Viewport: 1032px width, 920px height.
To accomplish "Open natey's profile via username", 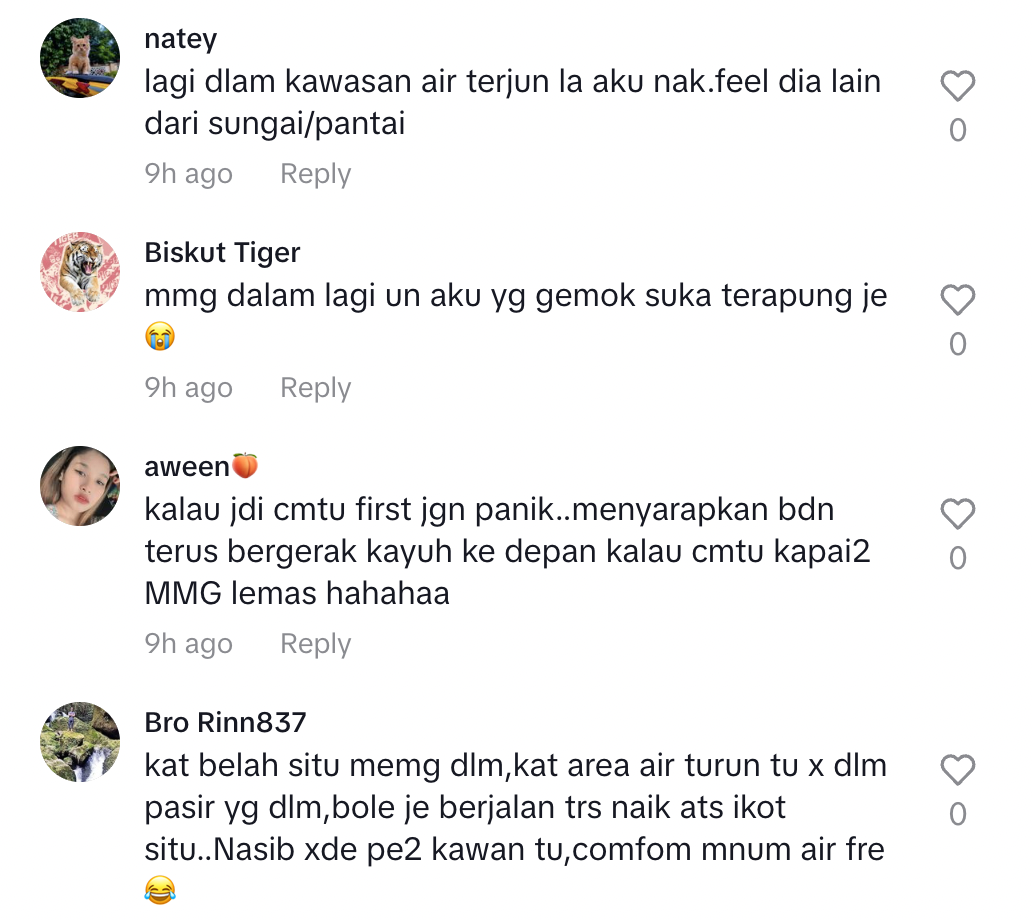I will click(181, 39).
